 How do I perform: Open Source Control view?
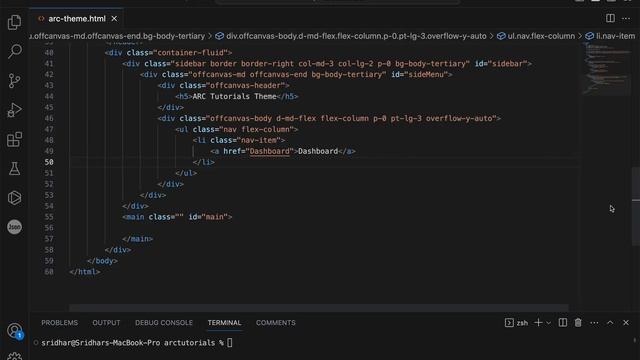(x=14, y=80)
